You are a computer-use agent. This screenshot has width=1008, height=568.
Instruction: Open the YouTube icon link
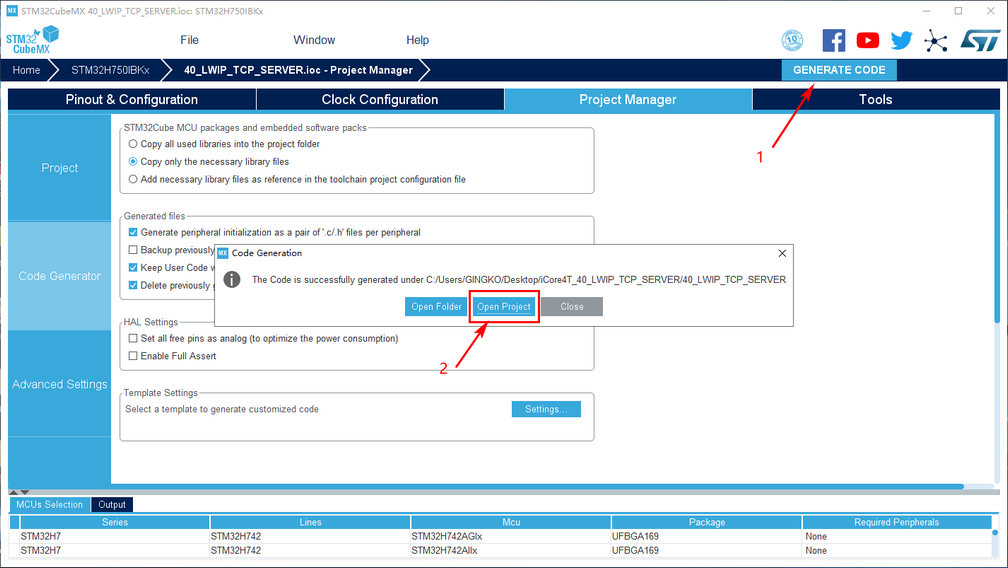point(868,40)
